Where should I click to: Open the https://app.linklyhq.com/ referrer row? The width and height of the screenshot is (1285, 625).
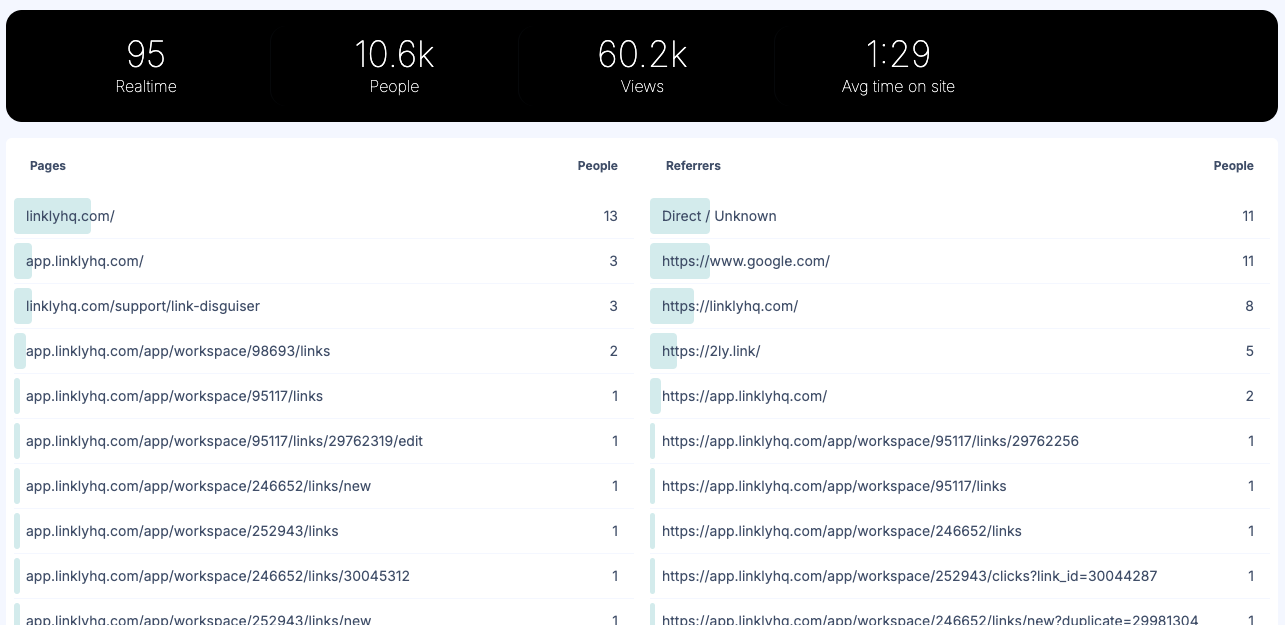745,396
